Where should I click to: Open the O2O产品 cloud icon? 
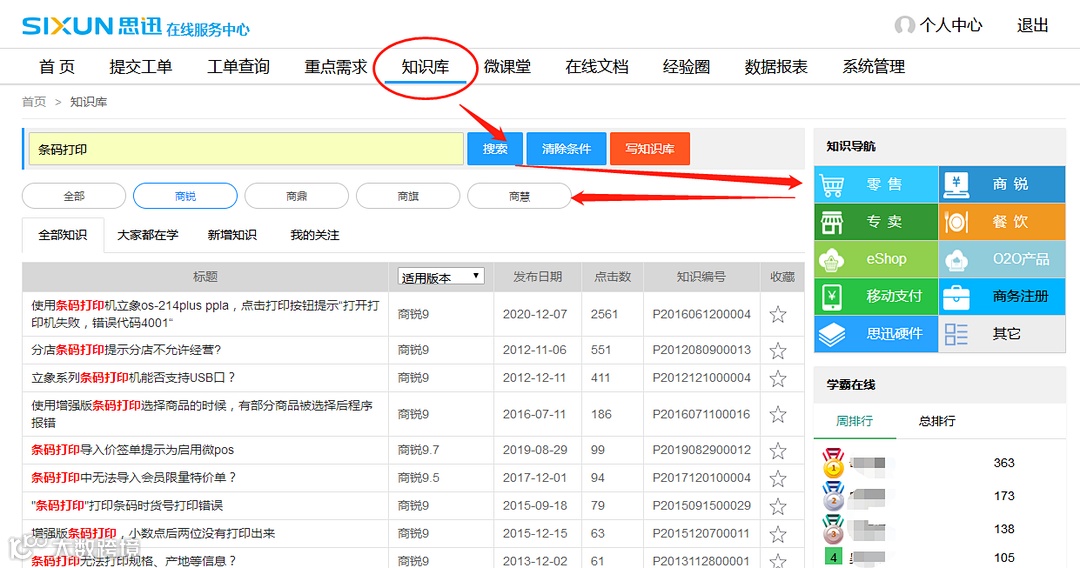[x=956, y=260]
